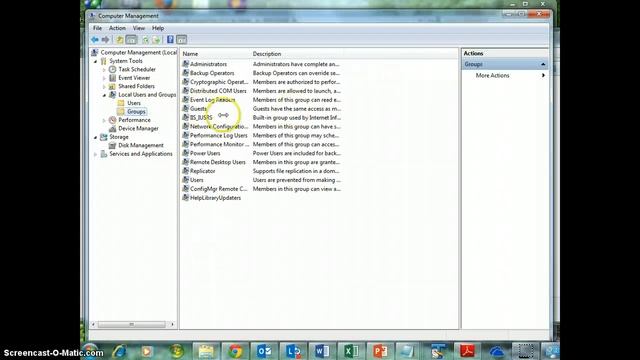Image resolution: width=640 pixels, height=360 pixels.
Task: Click the tree pane scroll left arrow
Action: [93, 324]
